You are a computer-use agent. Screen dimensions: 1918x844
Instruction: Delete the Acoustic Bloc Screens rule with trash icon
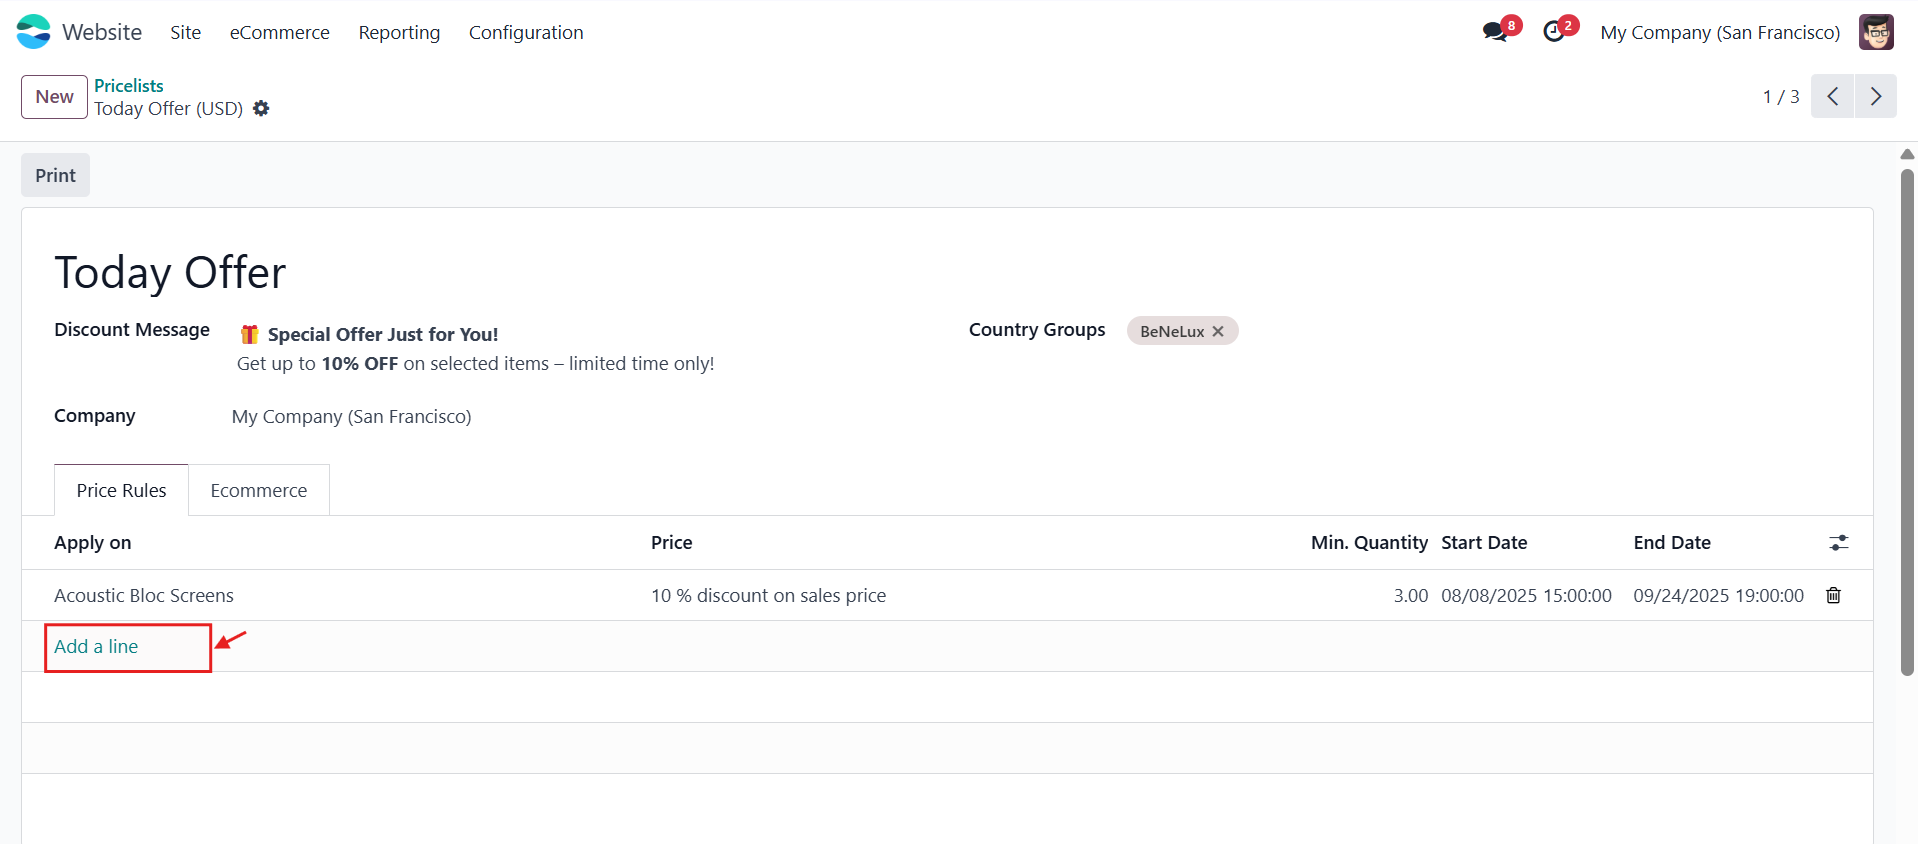[1833, 595]
